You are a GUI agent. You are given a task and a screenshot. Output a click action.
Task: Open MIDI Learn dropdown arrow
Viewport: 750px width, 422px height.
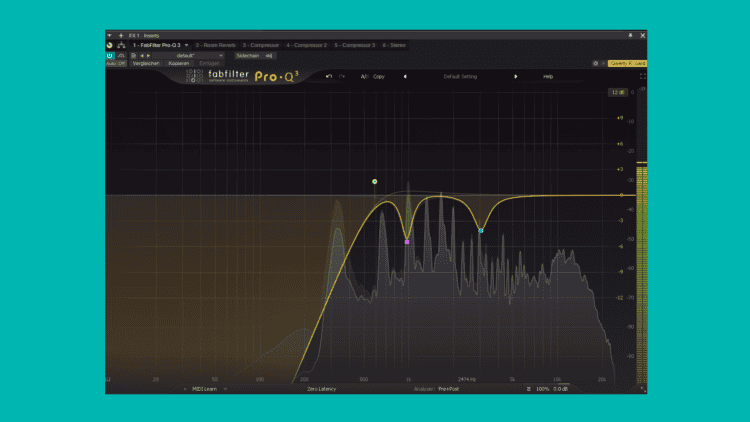click(225, 389)
